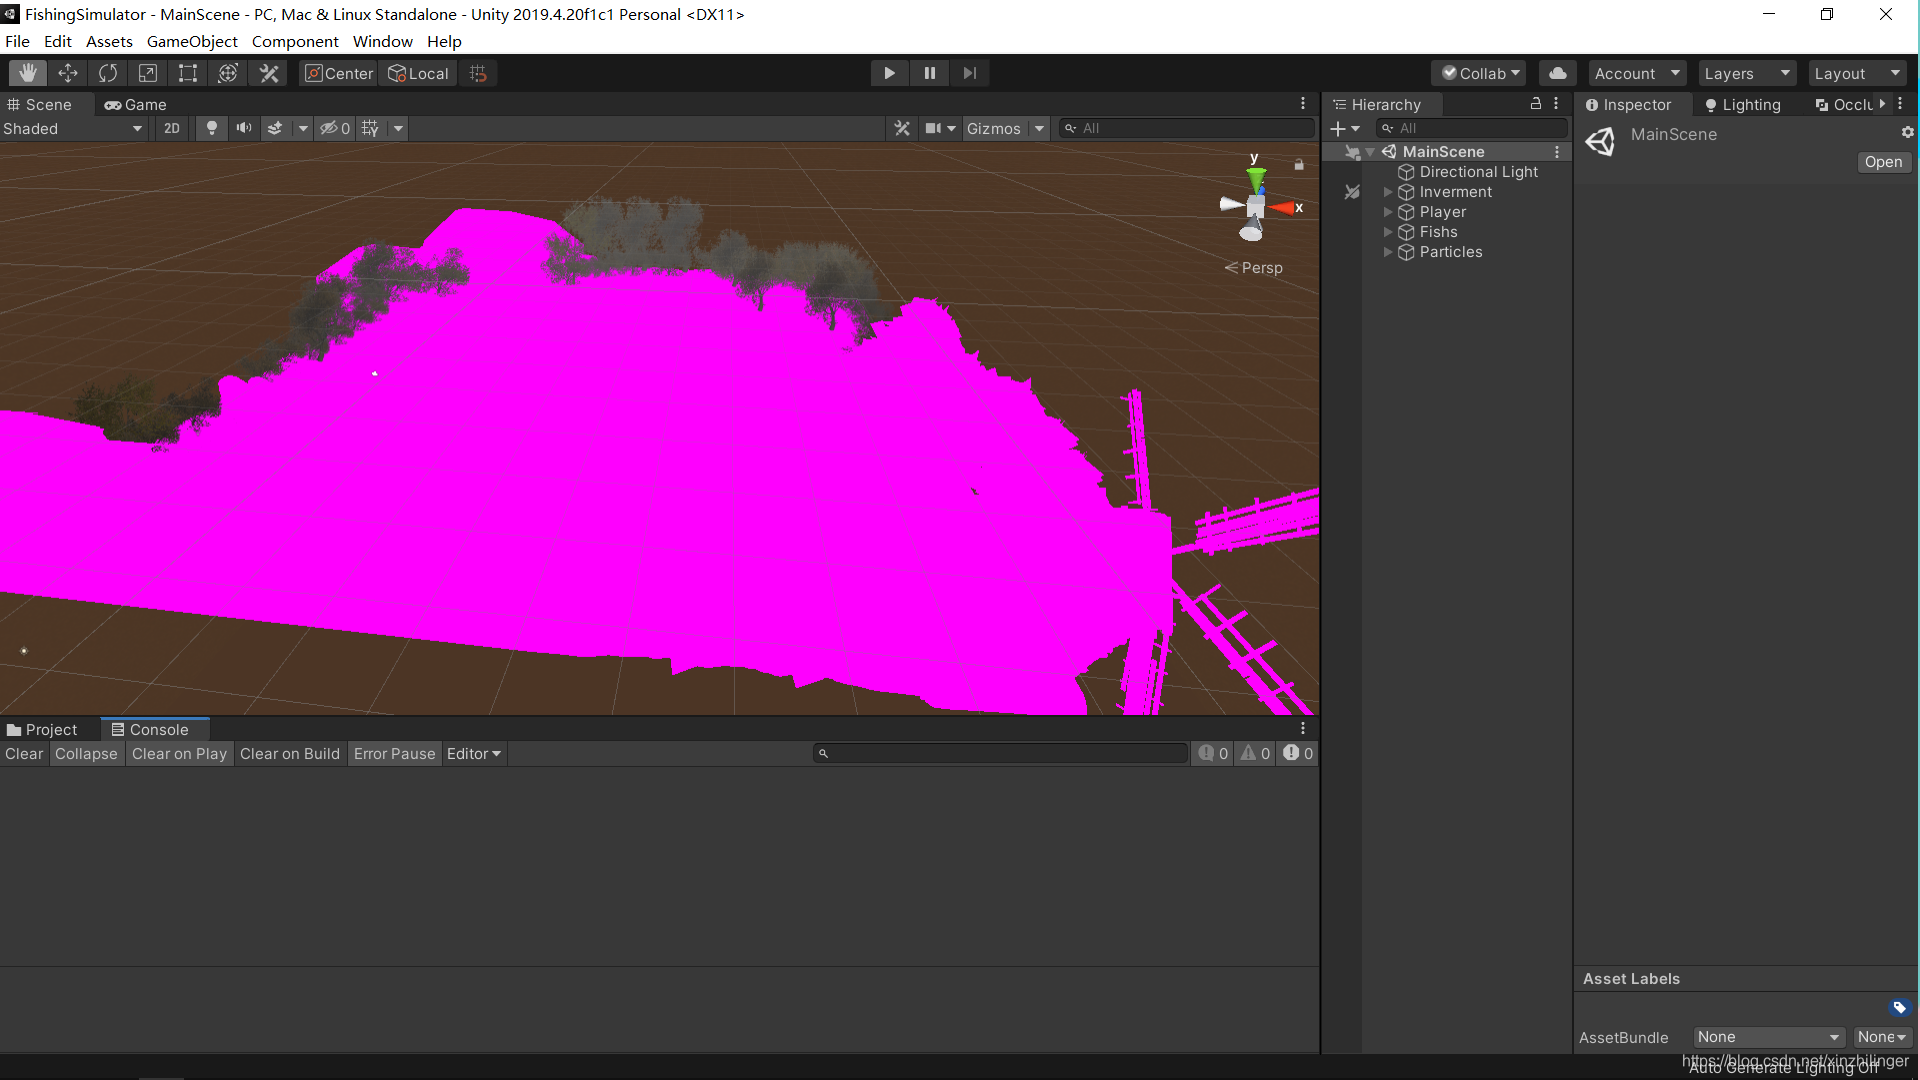Click the Console search field
Viewport: 1920px width, 1080px height.
coord(1000,754)
